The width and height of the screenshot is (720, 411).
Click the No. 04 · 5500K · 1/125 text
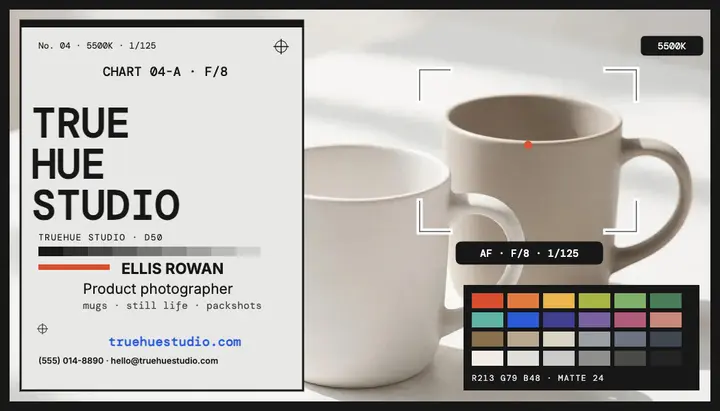(97, 45)
